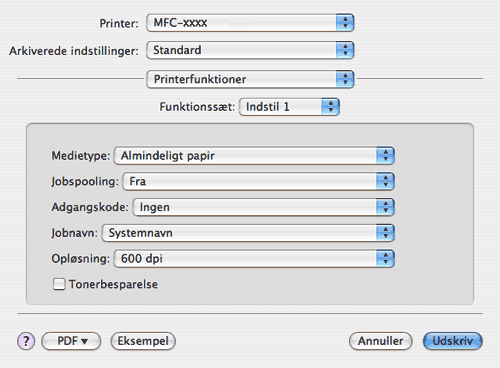Click the Indstil 1 stepper arrows
The width and height of the screenshot is (500, 368).
coord(331,107)
